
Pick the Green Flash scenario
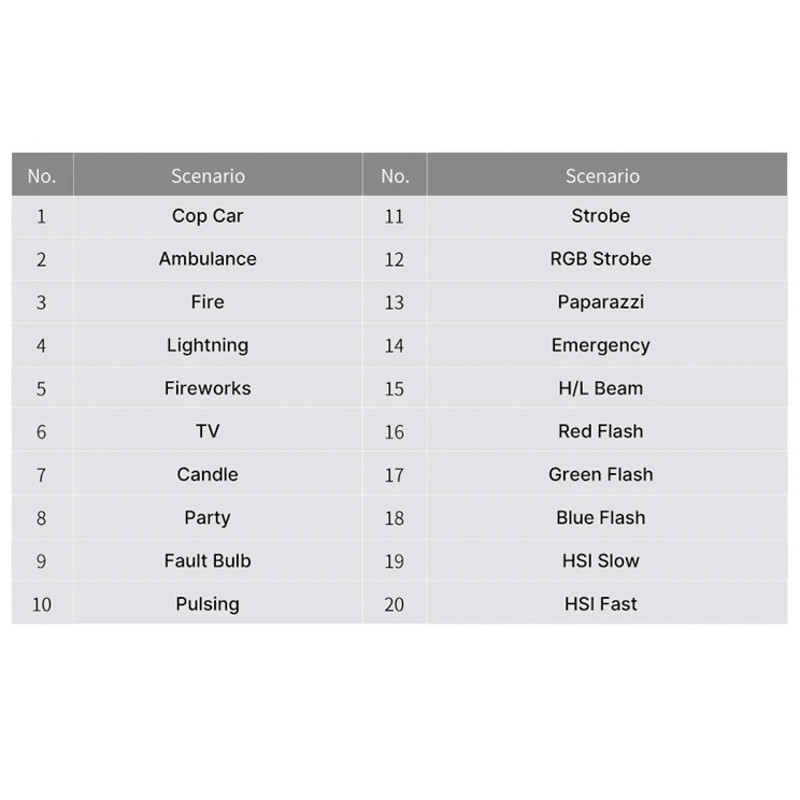click(600, 474)
